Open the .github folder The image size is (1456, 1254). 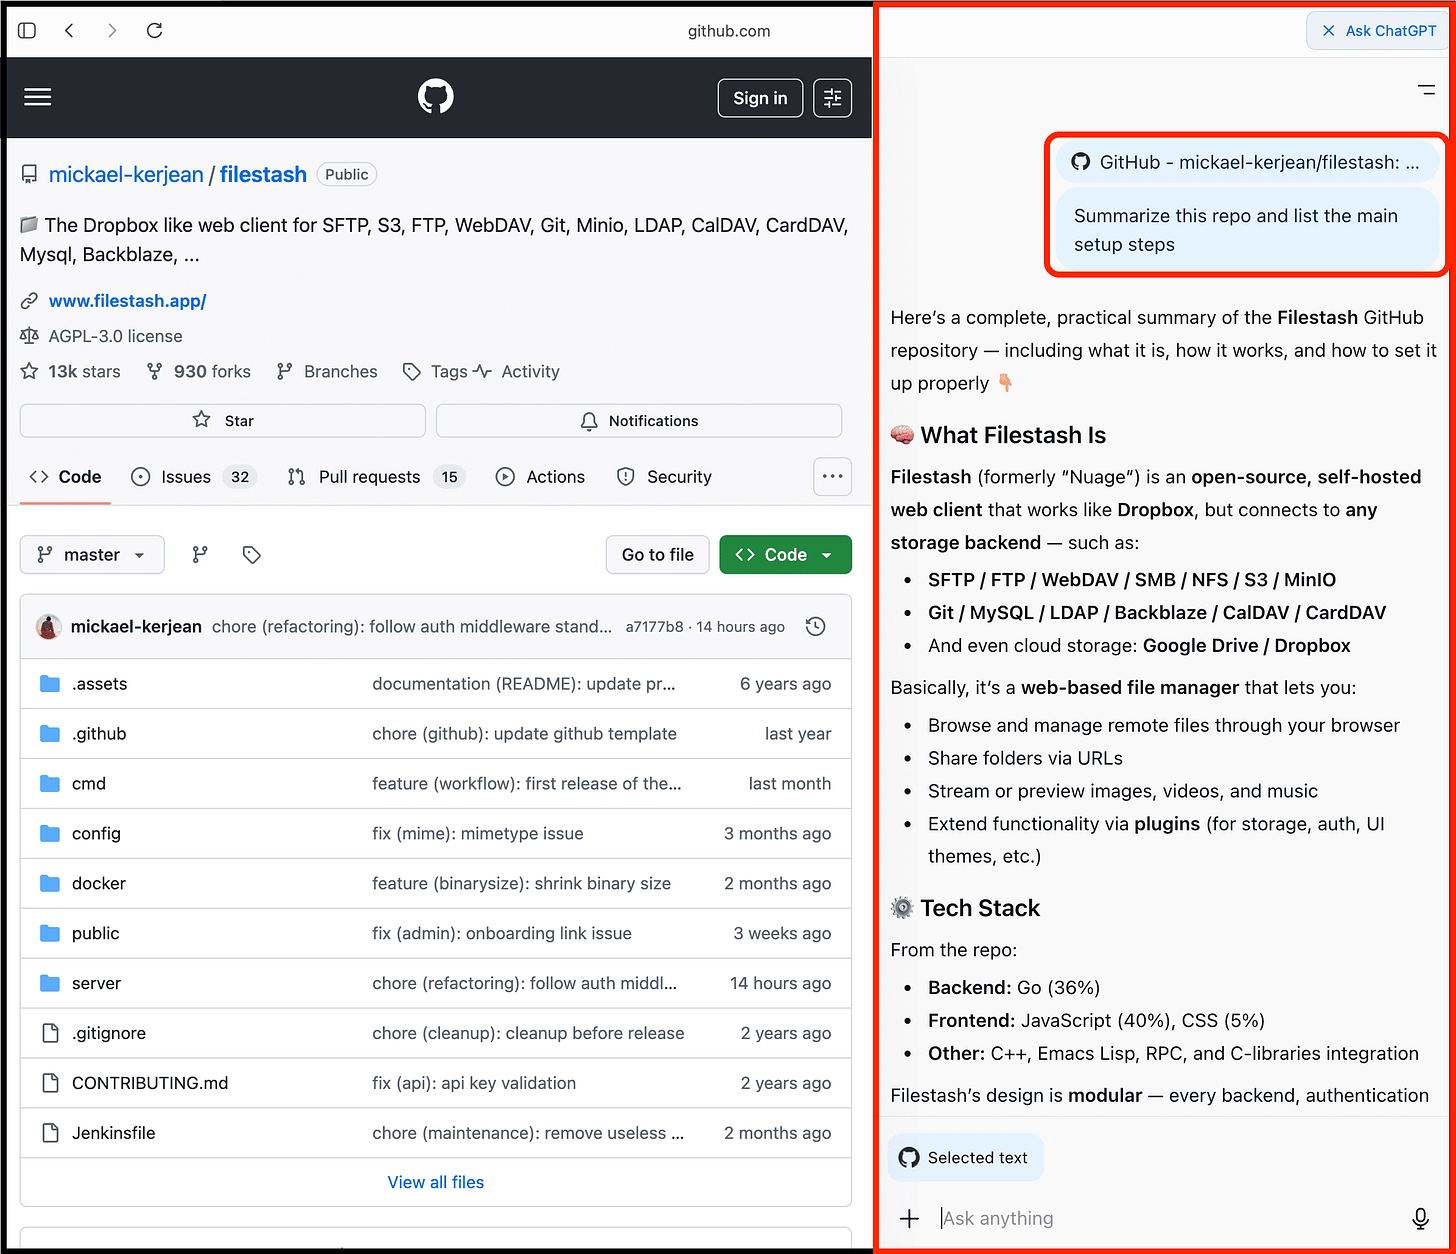click(99, 734)
